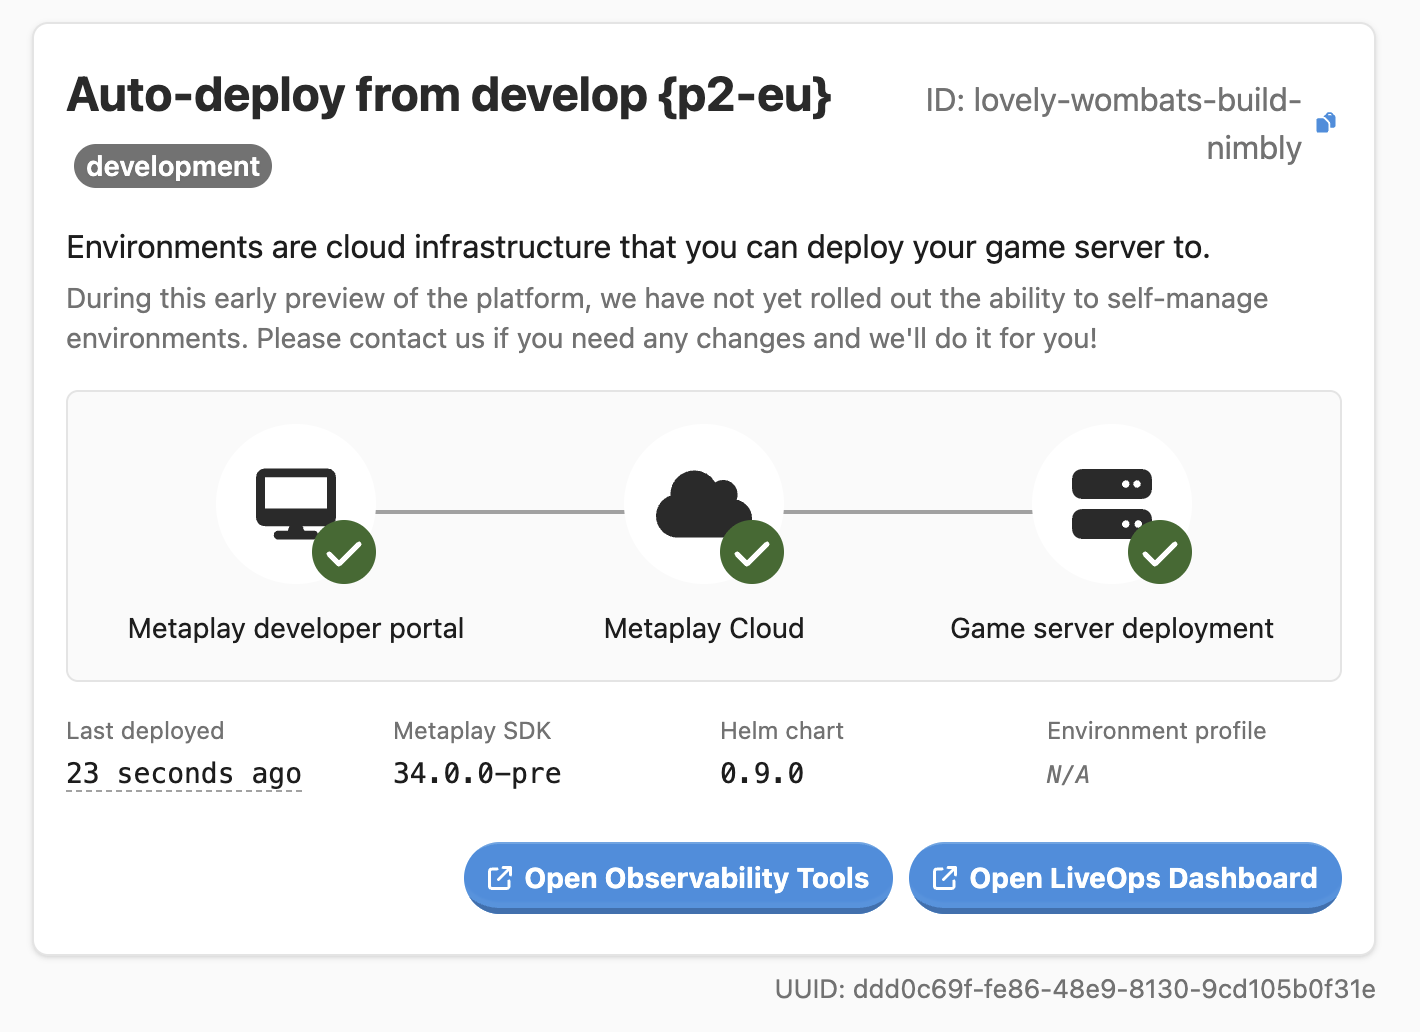
Task: Click the 'Auto-deploy from develop {p2-eu}' heading
Action: coord(449,96)
